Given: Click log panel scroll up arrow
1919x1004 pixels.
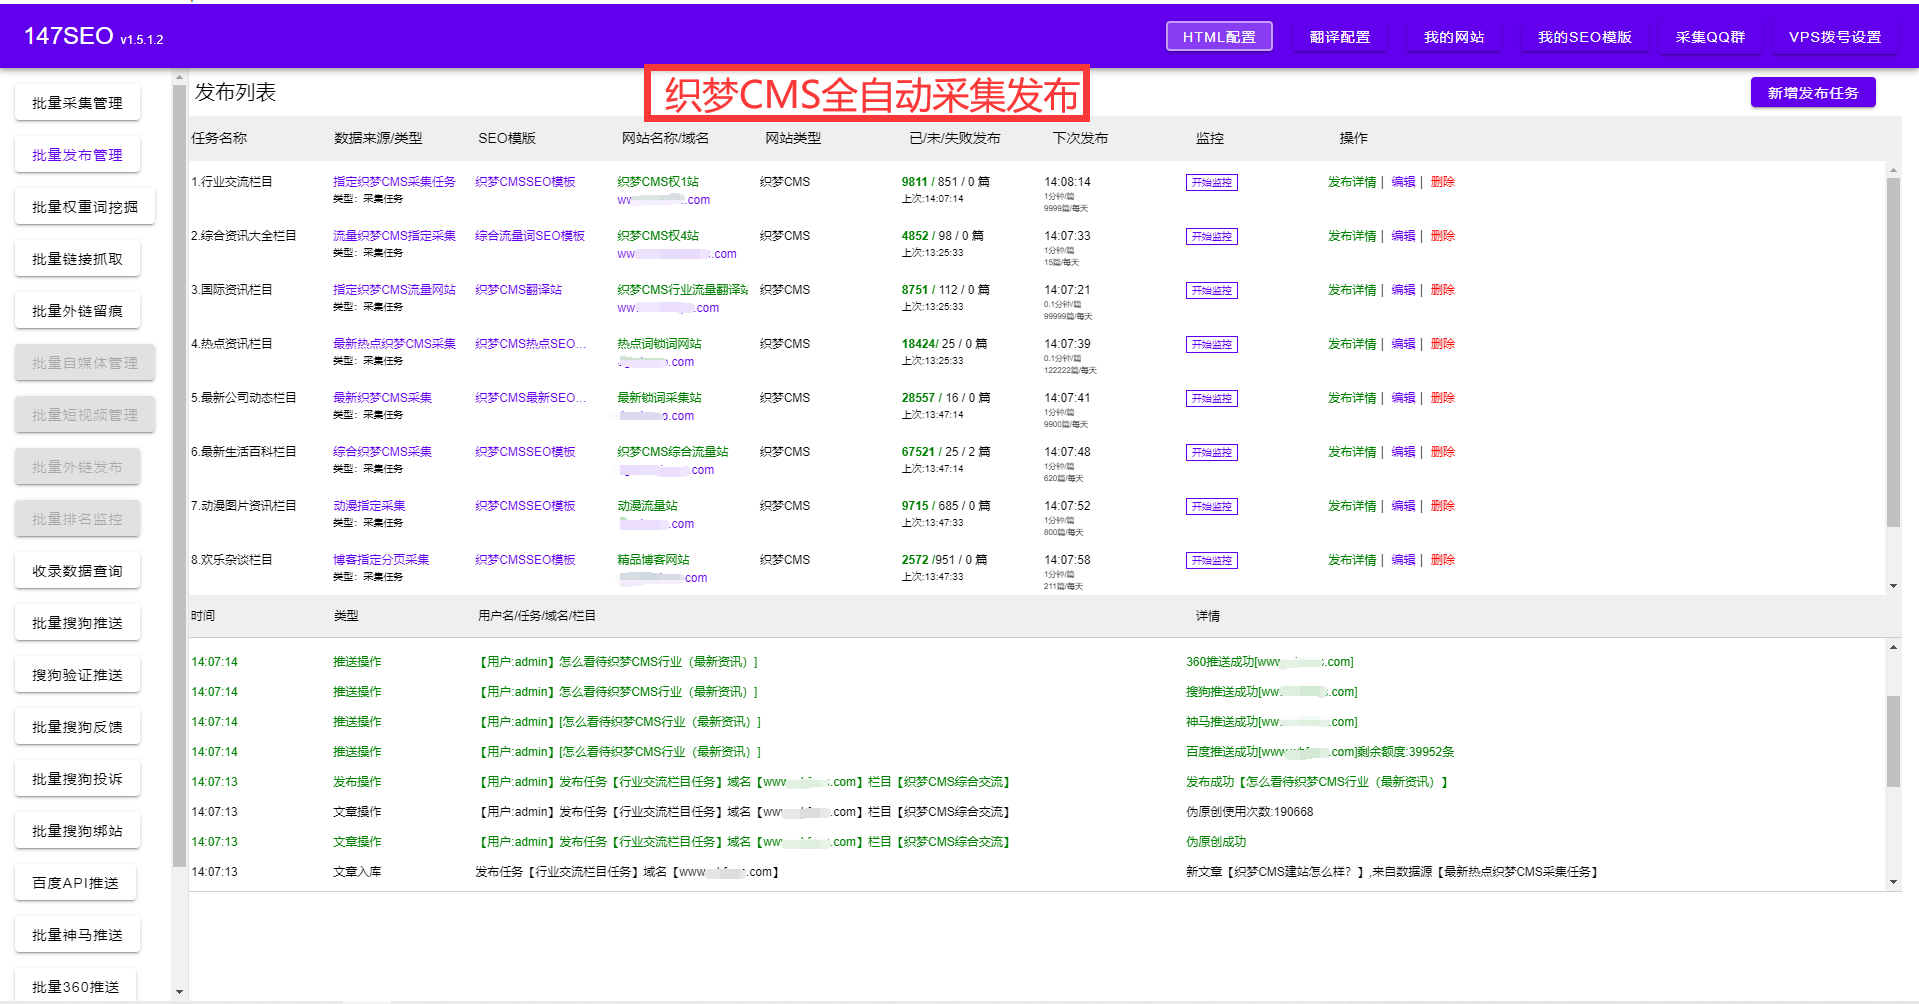Looking at the screenshot, I should pos(1893,648).
